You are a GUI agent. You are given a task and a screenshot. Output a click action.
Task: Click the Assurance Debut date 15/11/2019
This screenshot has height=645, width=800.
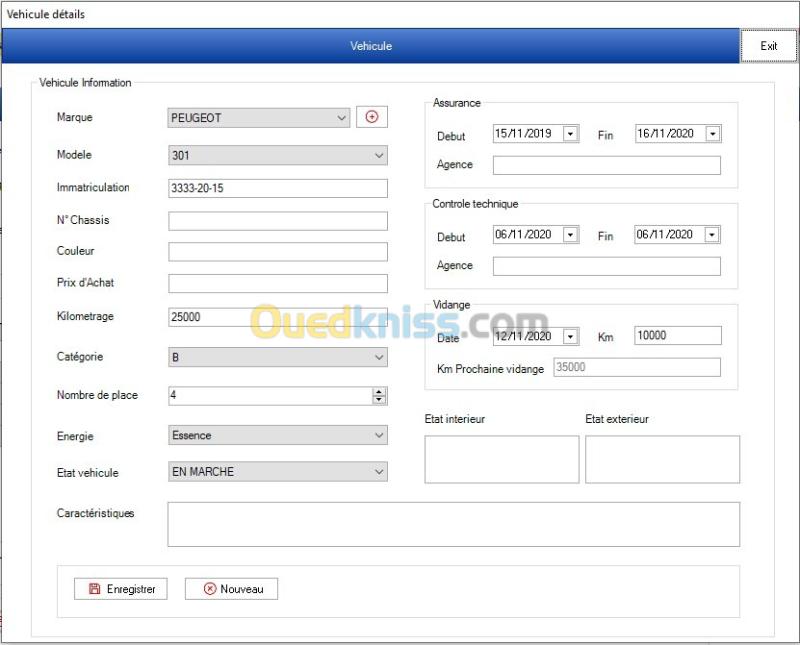[x=523, y=134]
